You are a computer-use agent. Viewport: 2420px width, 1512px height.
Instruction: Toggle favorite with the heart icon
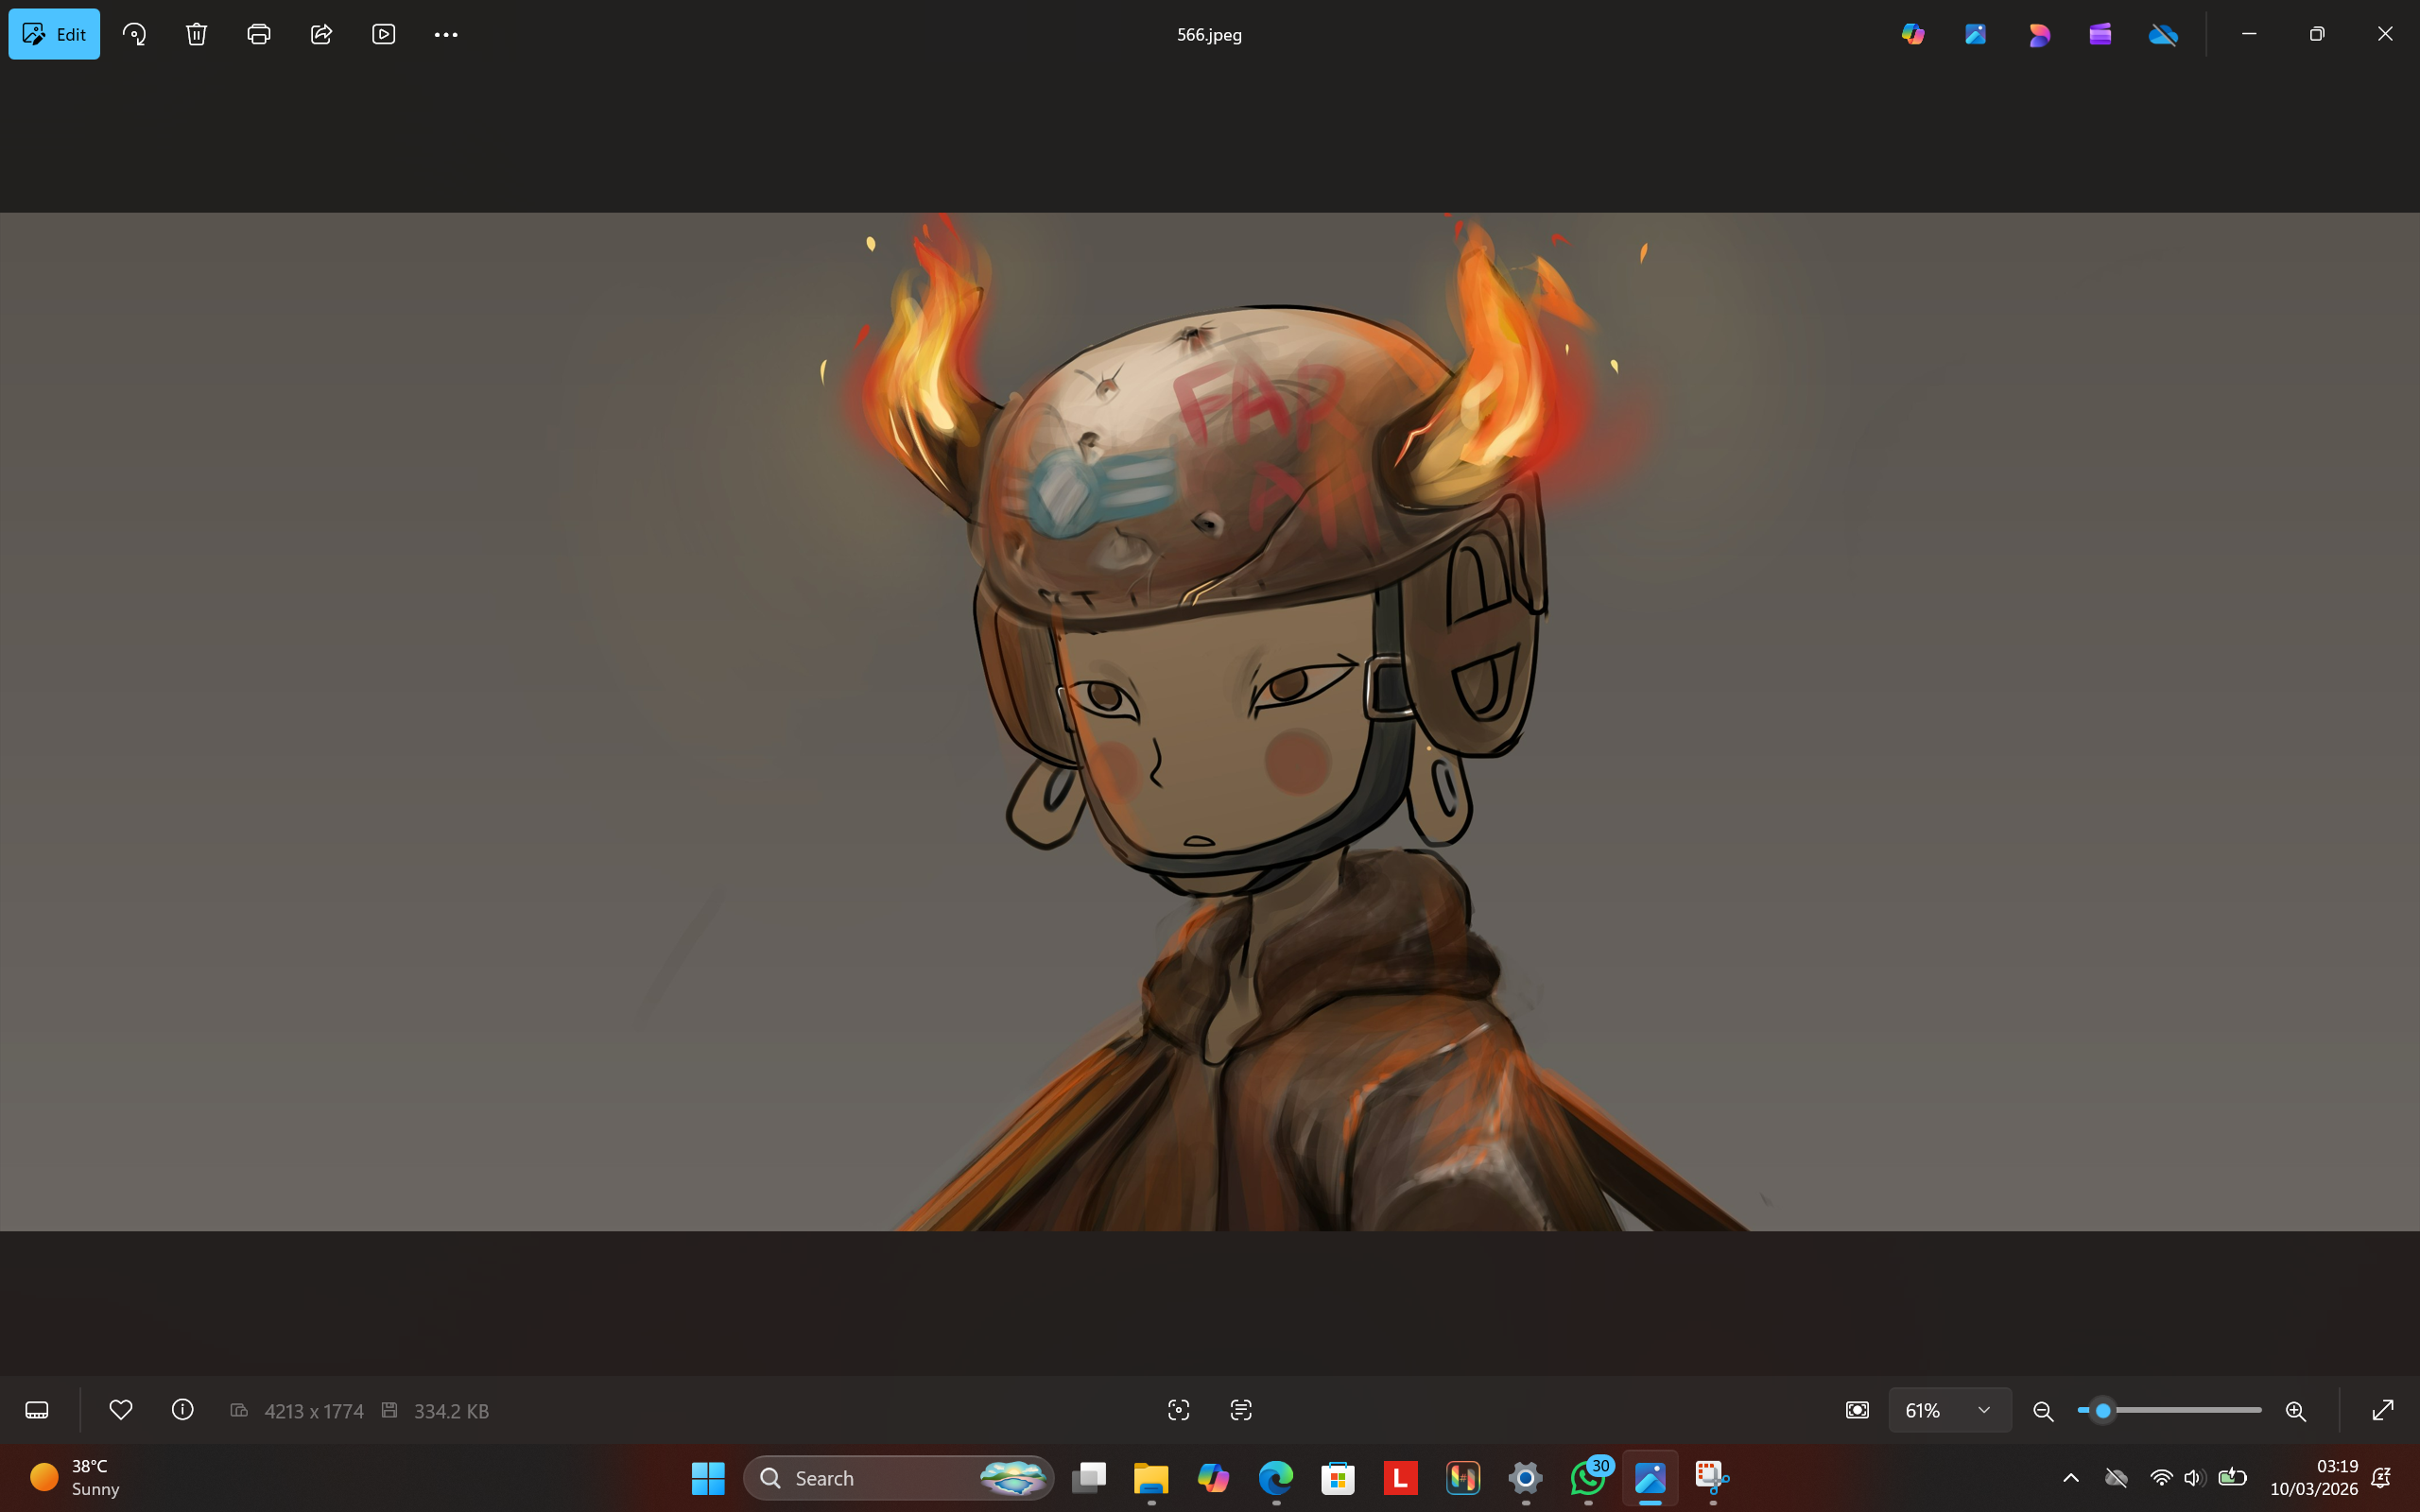(x=121, y=1410)
